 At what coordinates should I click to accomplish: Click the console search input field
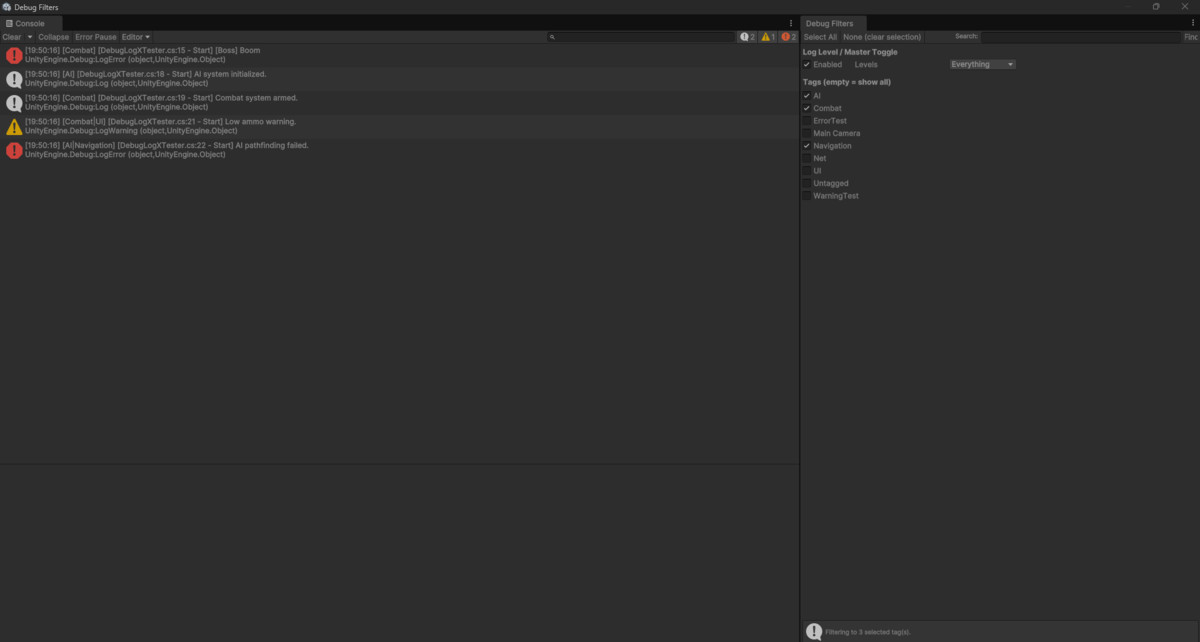640,36
